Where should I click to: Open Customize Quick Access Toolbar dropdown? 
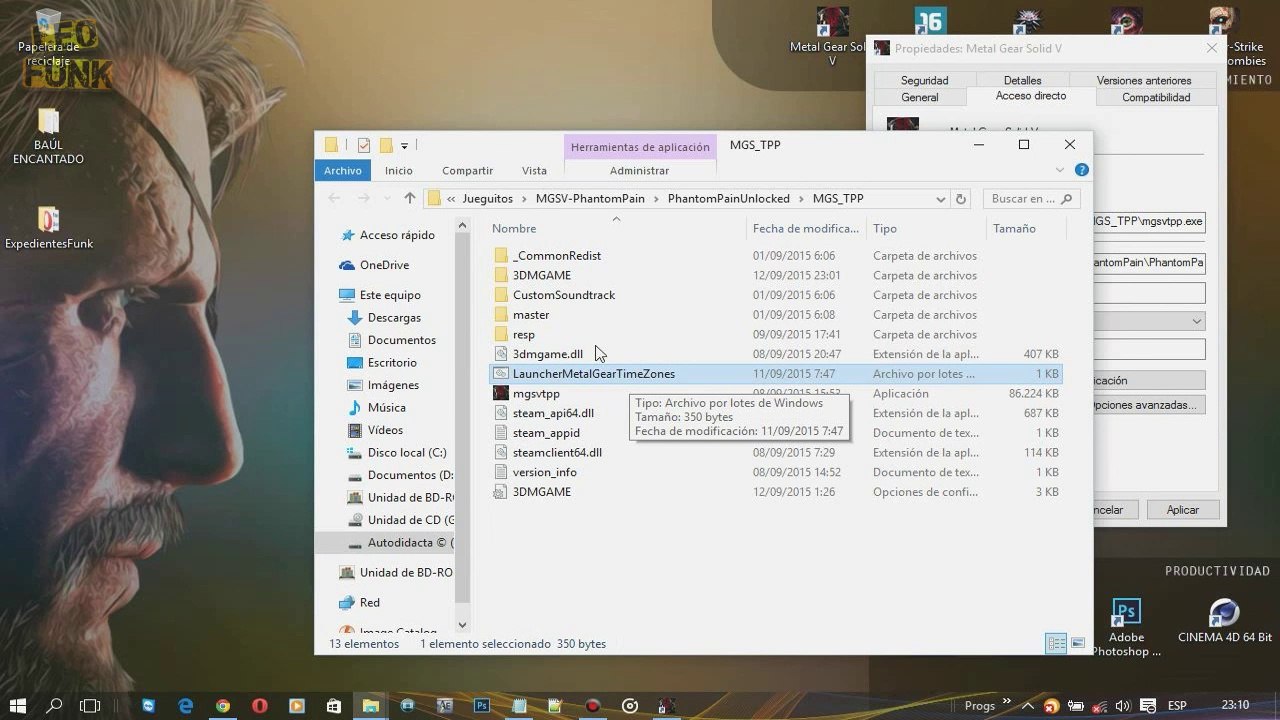point(403,145)
